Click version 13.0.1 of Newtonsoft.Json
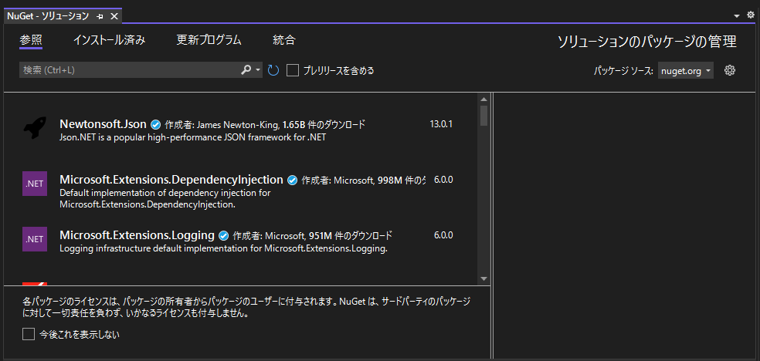760x361 pixels. click(x=441, y=124)
